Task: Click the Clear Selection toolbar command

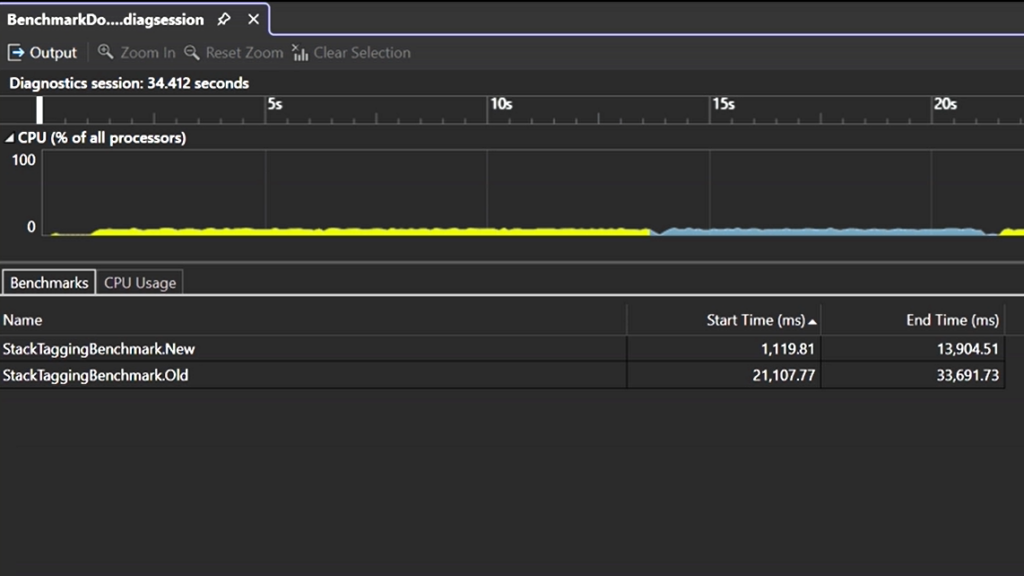Action: (x=363, y=52)
